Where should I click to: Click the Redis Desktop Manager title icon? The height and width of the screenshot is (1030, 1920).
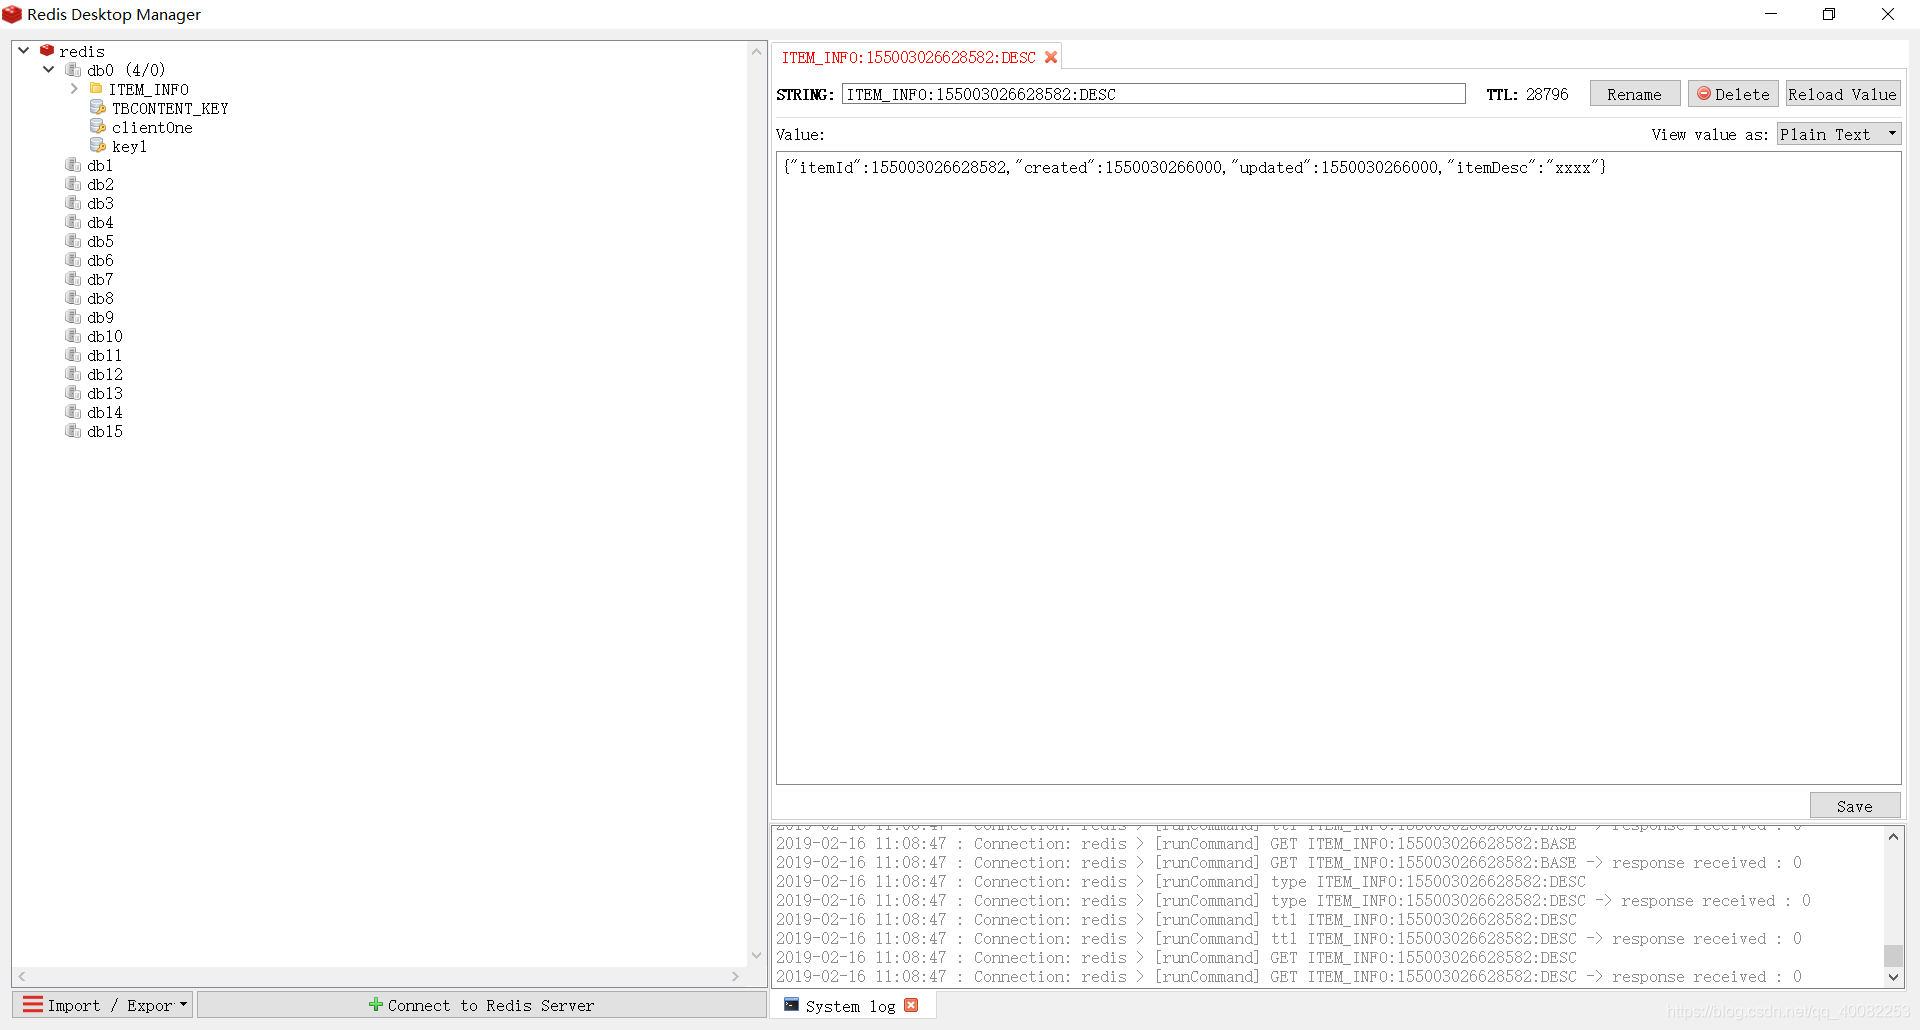coord(12,14)
